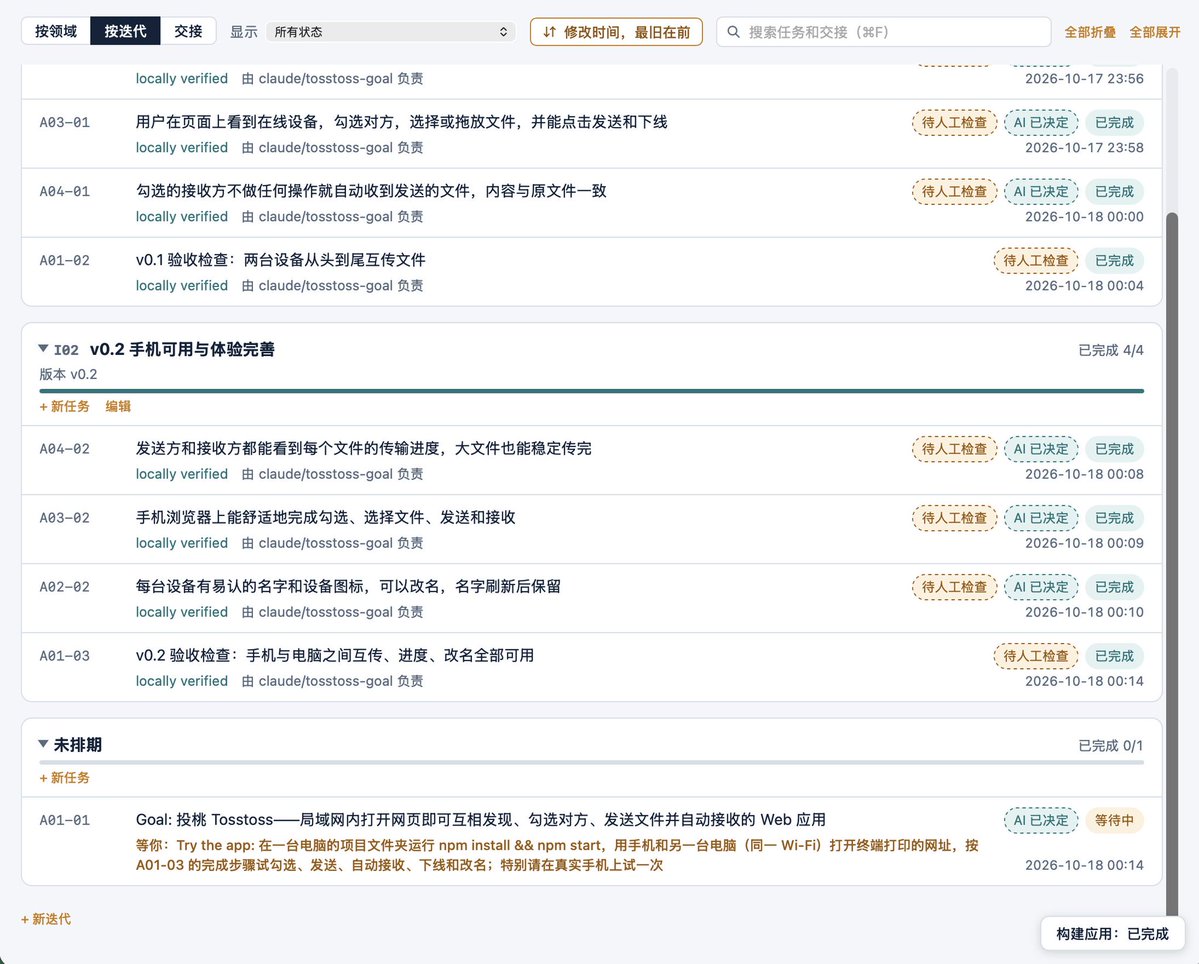This screenshot has width=1199, height=964.
Task: Switch to the 按领域 tab
Action: pos(56,31)
